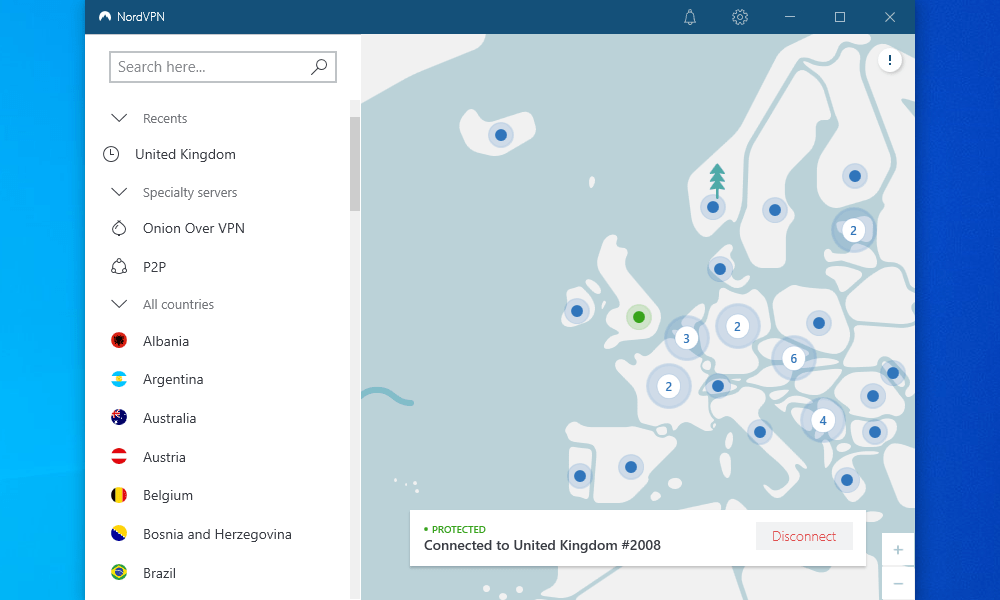This screenshot has height=600, width=1000.
Task: Click the Bosnia and Herzegovina flag icon
Action: click(119, 534)
